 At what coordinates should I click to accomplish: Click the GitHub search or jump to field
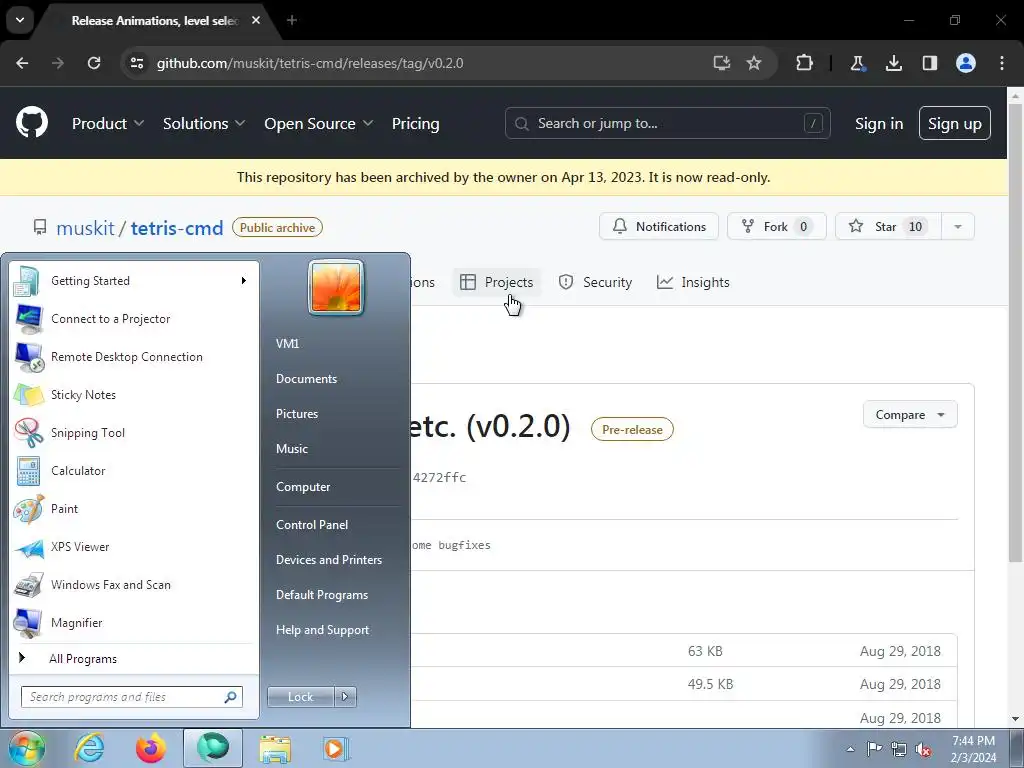click(x=667, y=123)
